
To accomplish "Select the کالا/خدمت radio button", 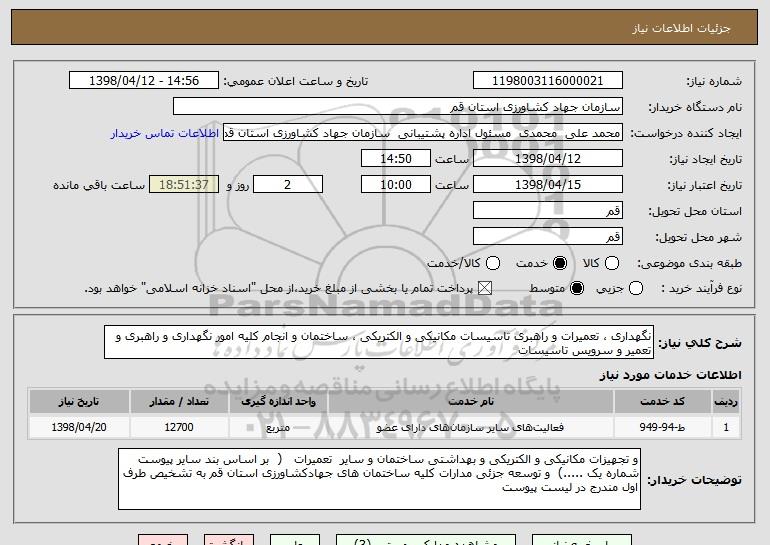I will pos(493,263).
